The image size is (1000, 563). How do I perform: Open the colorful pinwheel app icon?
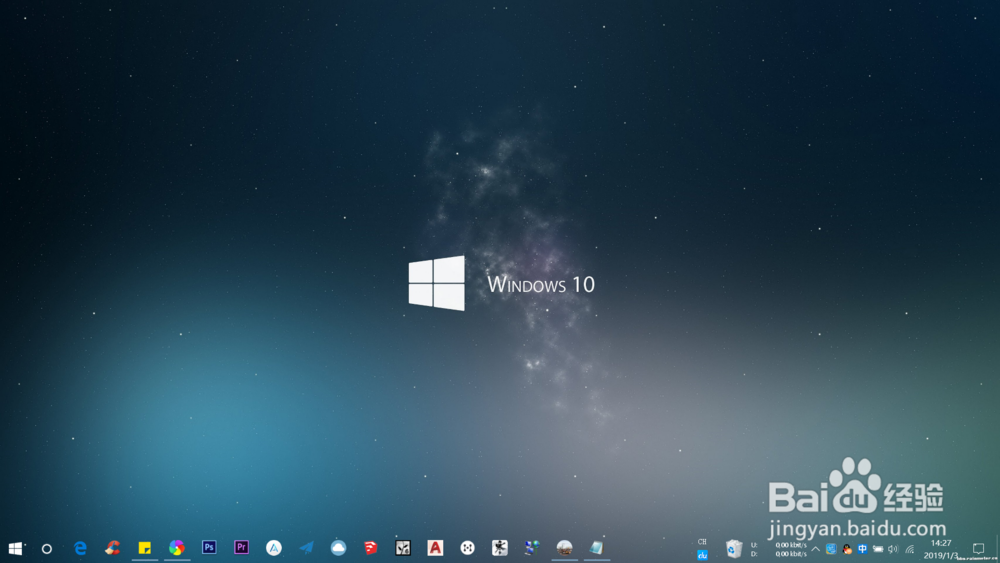[x=177, y=548]
